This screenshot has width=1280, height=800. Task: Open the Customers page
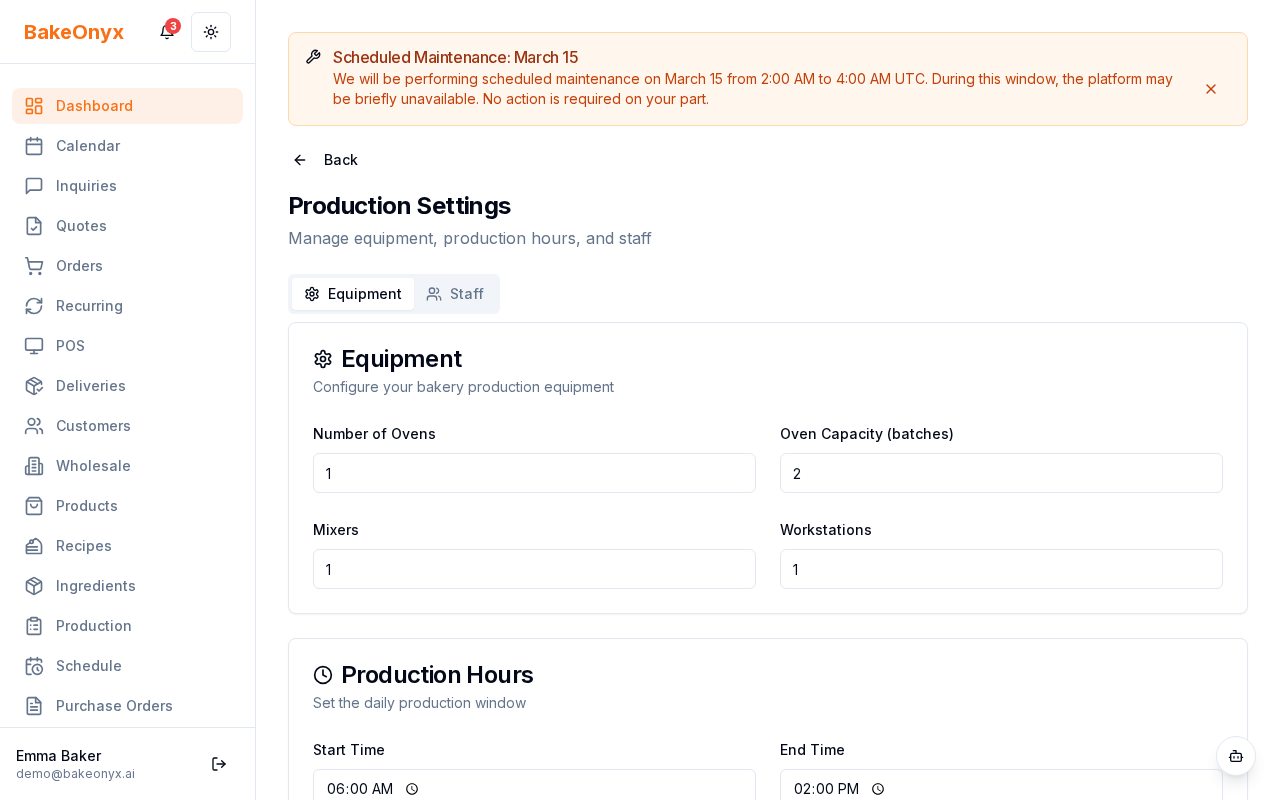(x=93, y=426)
